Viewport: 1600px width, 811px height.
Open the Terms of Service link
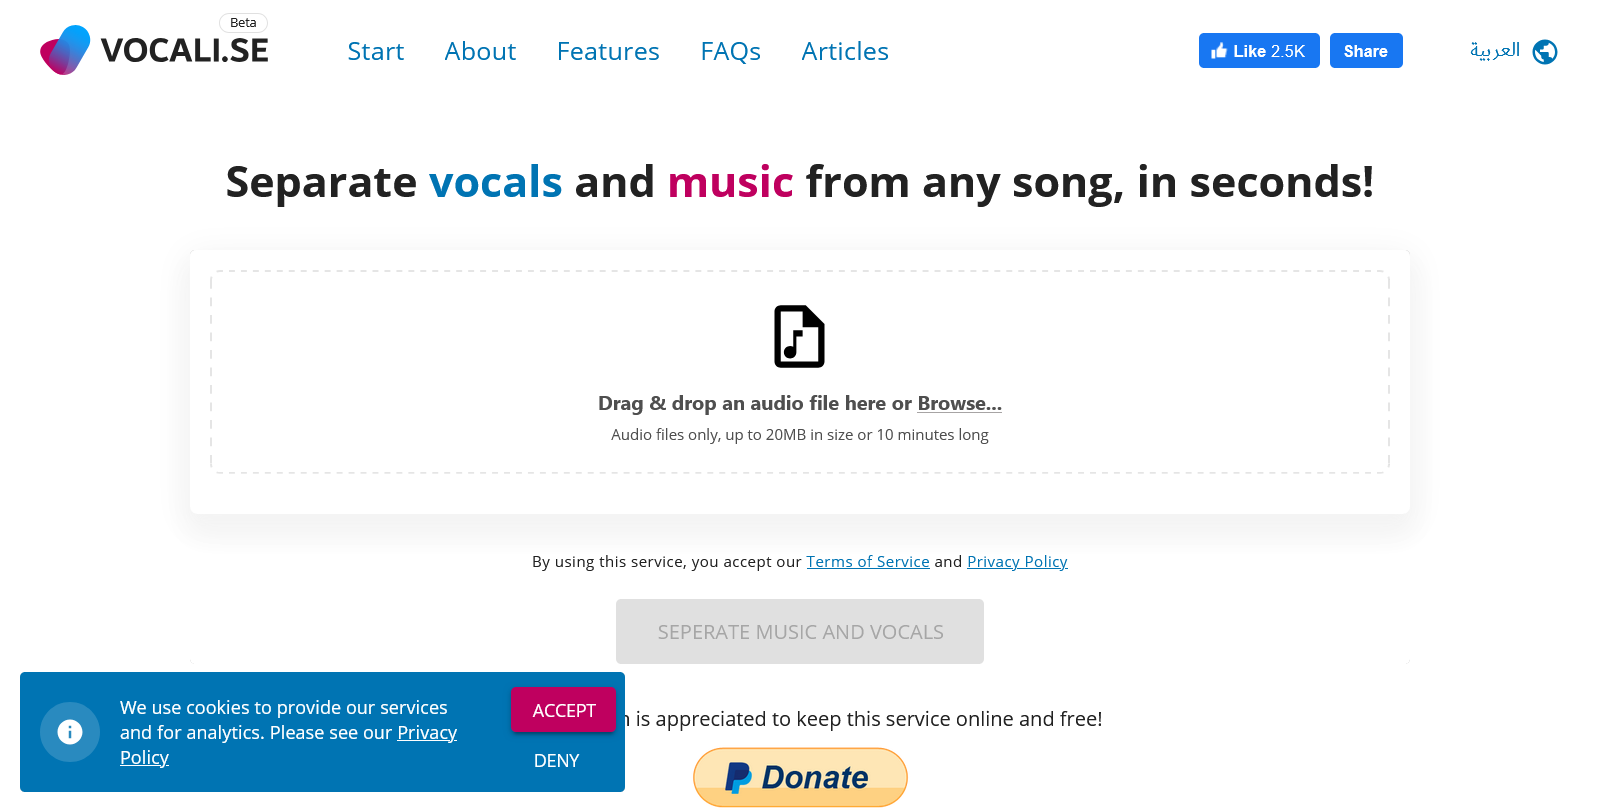868,562
